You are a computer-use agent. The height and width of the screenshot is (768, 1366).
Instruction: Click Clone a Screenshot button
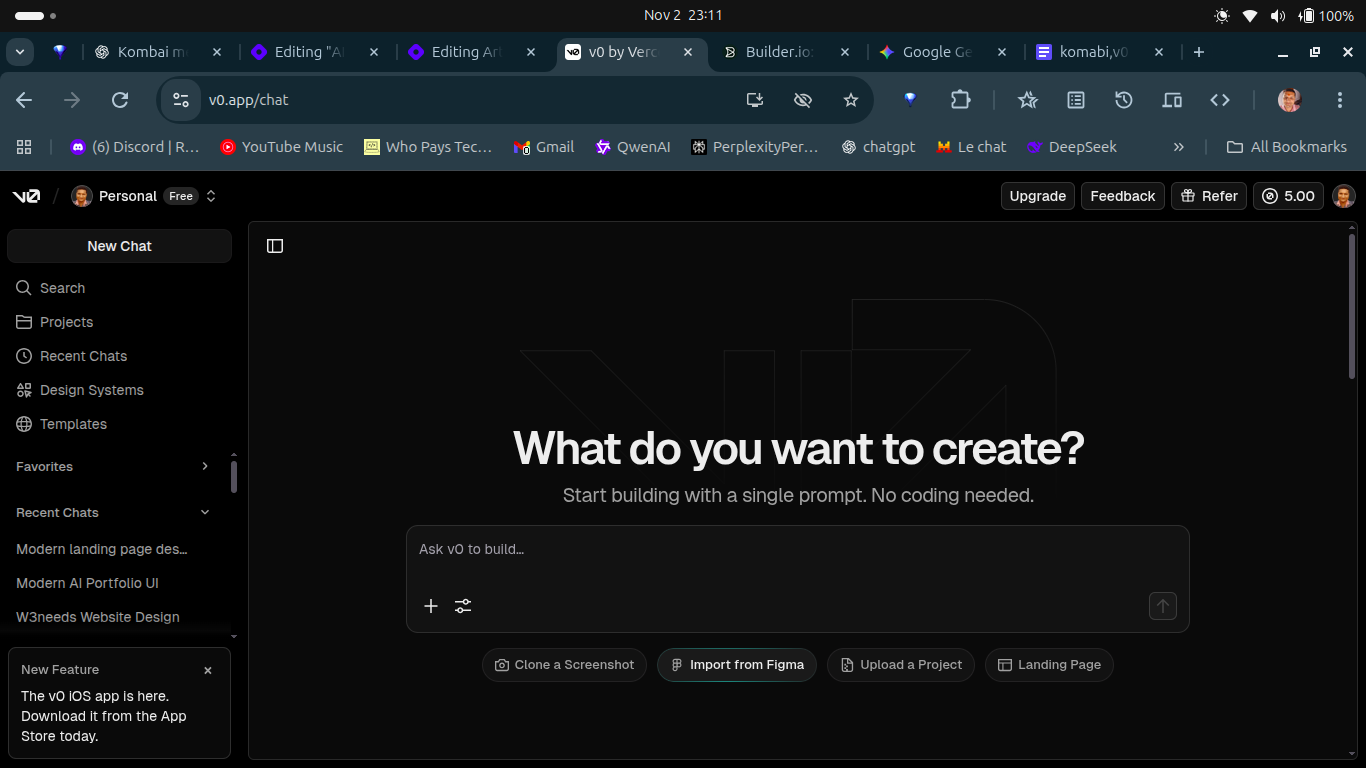pyautogui.click(x=565, y=665)
